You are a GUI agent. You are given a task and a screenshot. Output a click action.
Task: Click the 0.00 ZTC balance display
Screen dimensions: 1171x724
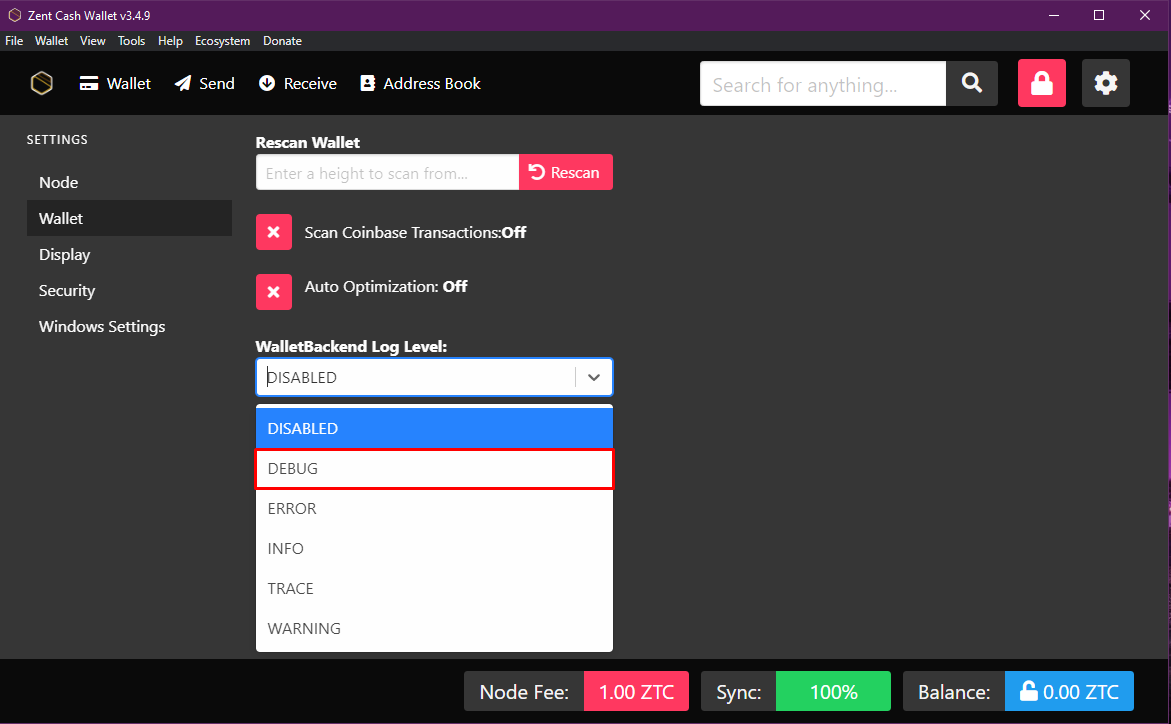click(x=1069, y=691)
